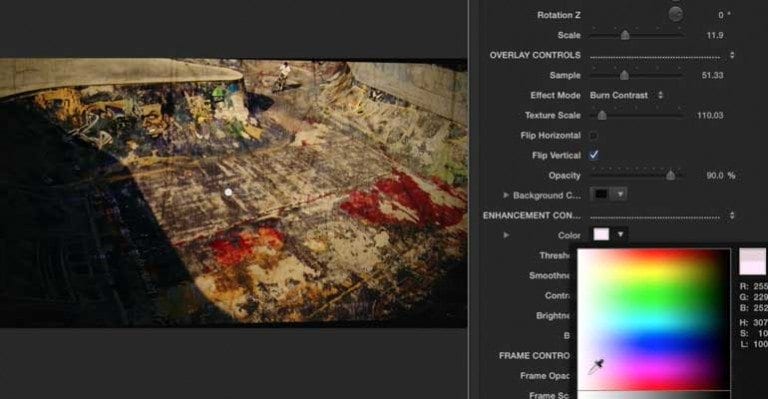Click the Enhancement Controls group stepper arrows
Screen dimensions: 768x399
coord(732,215)
